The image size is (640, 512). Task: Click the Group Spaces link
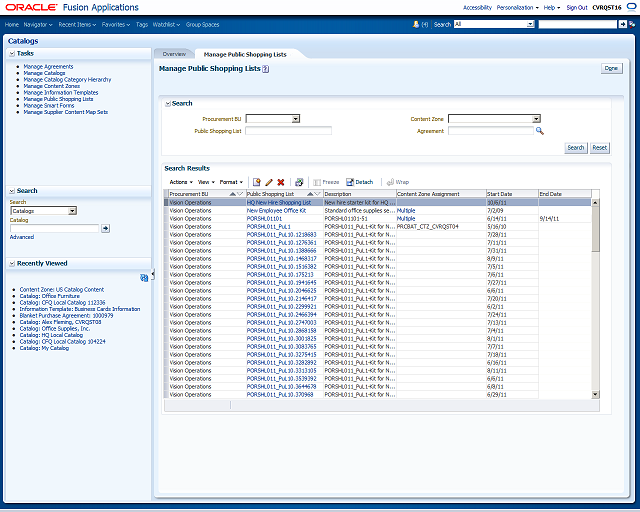tap(202, 25)
